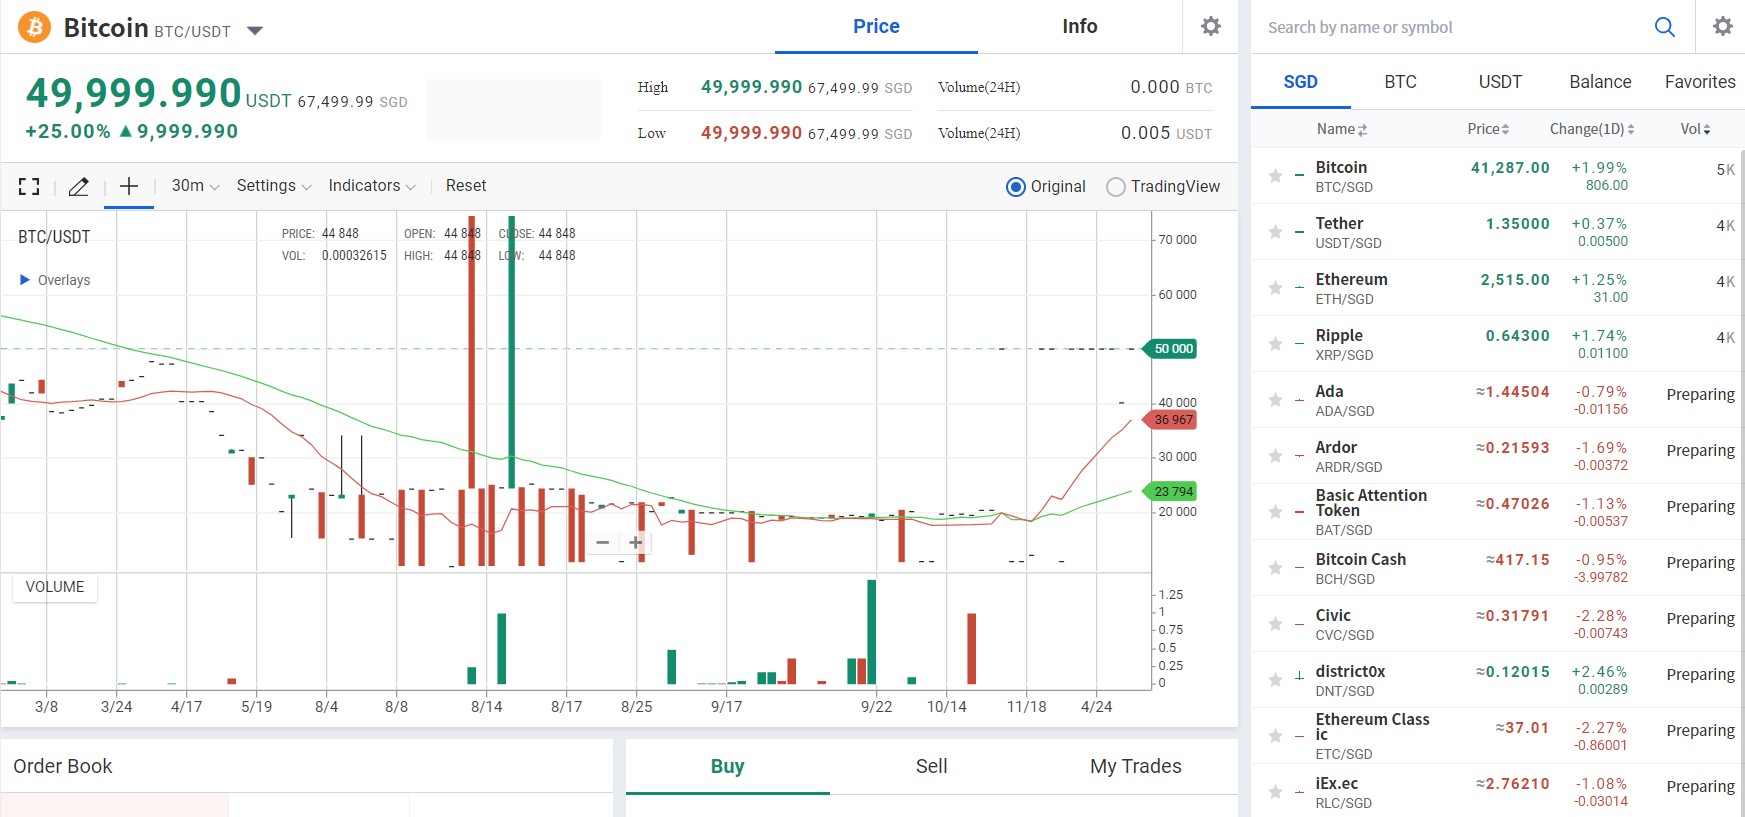
Task: Favorite Ethereum ETH/SGD with star
Action: click(1275, 288)
